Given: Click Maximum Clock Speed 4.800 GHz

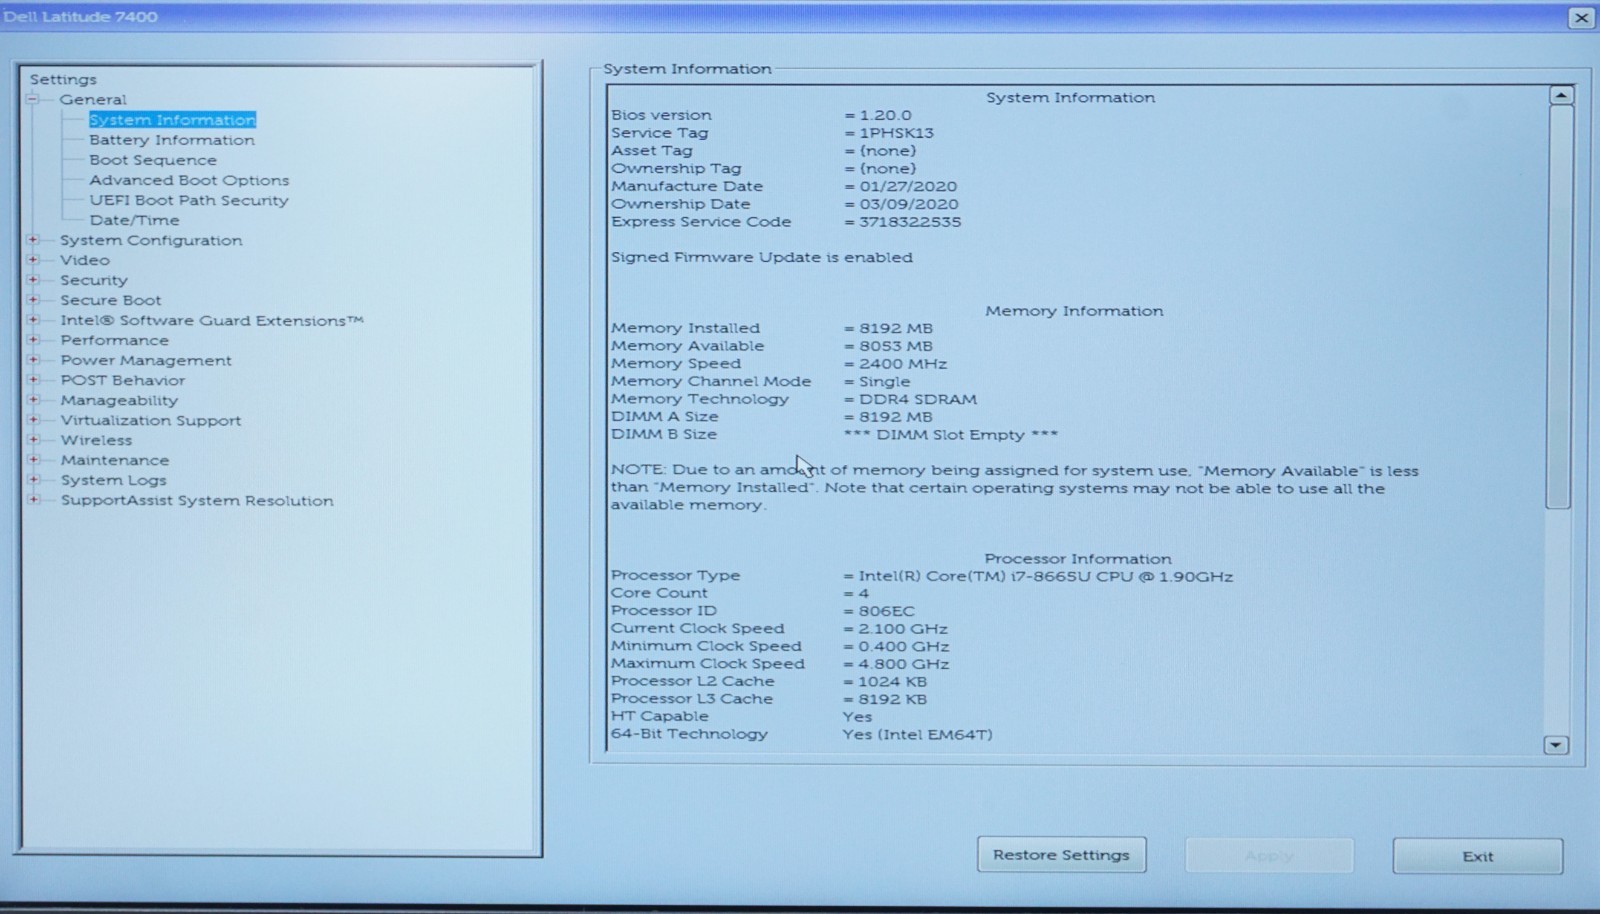Looking at the screenshot, I should (x=903, y=664).
